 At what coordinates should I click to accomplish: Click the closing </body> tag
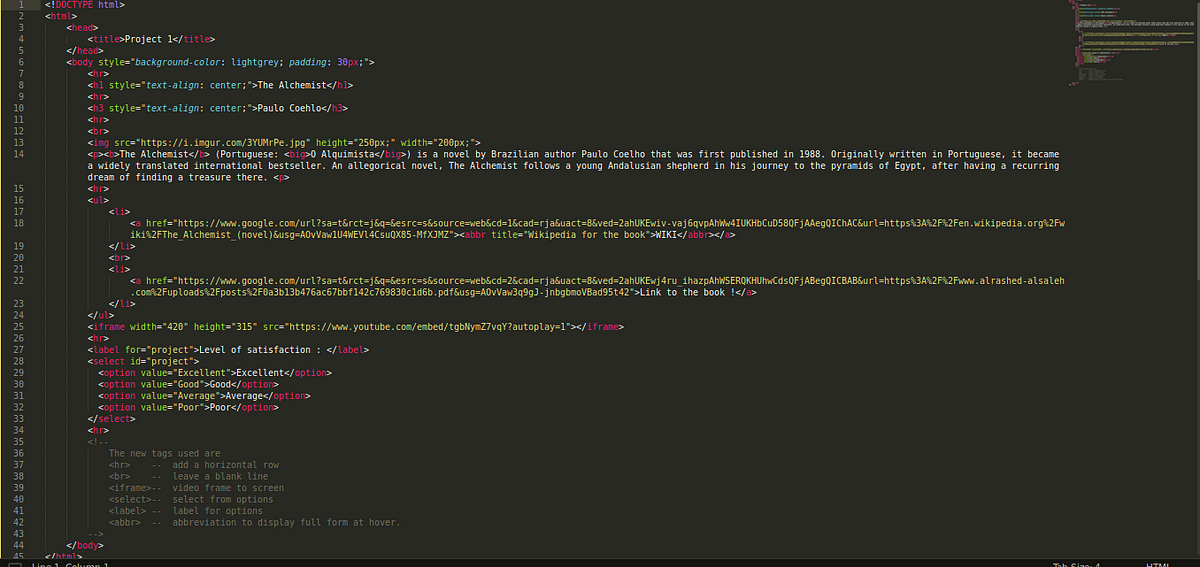[x=84, y=545]
